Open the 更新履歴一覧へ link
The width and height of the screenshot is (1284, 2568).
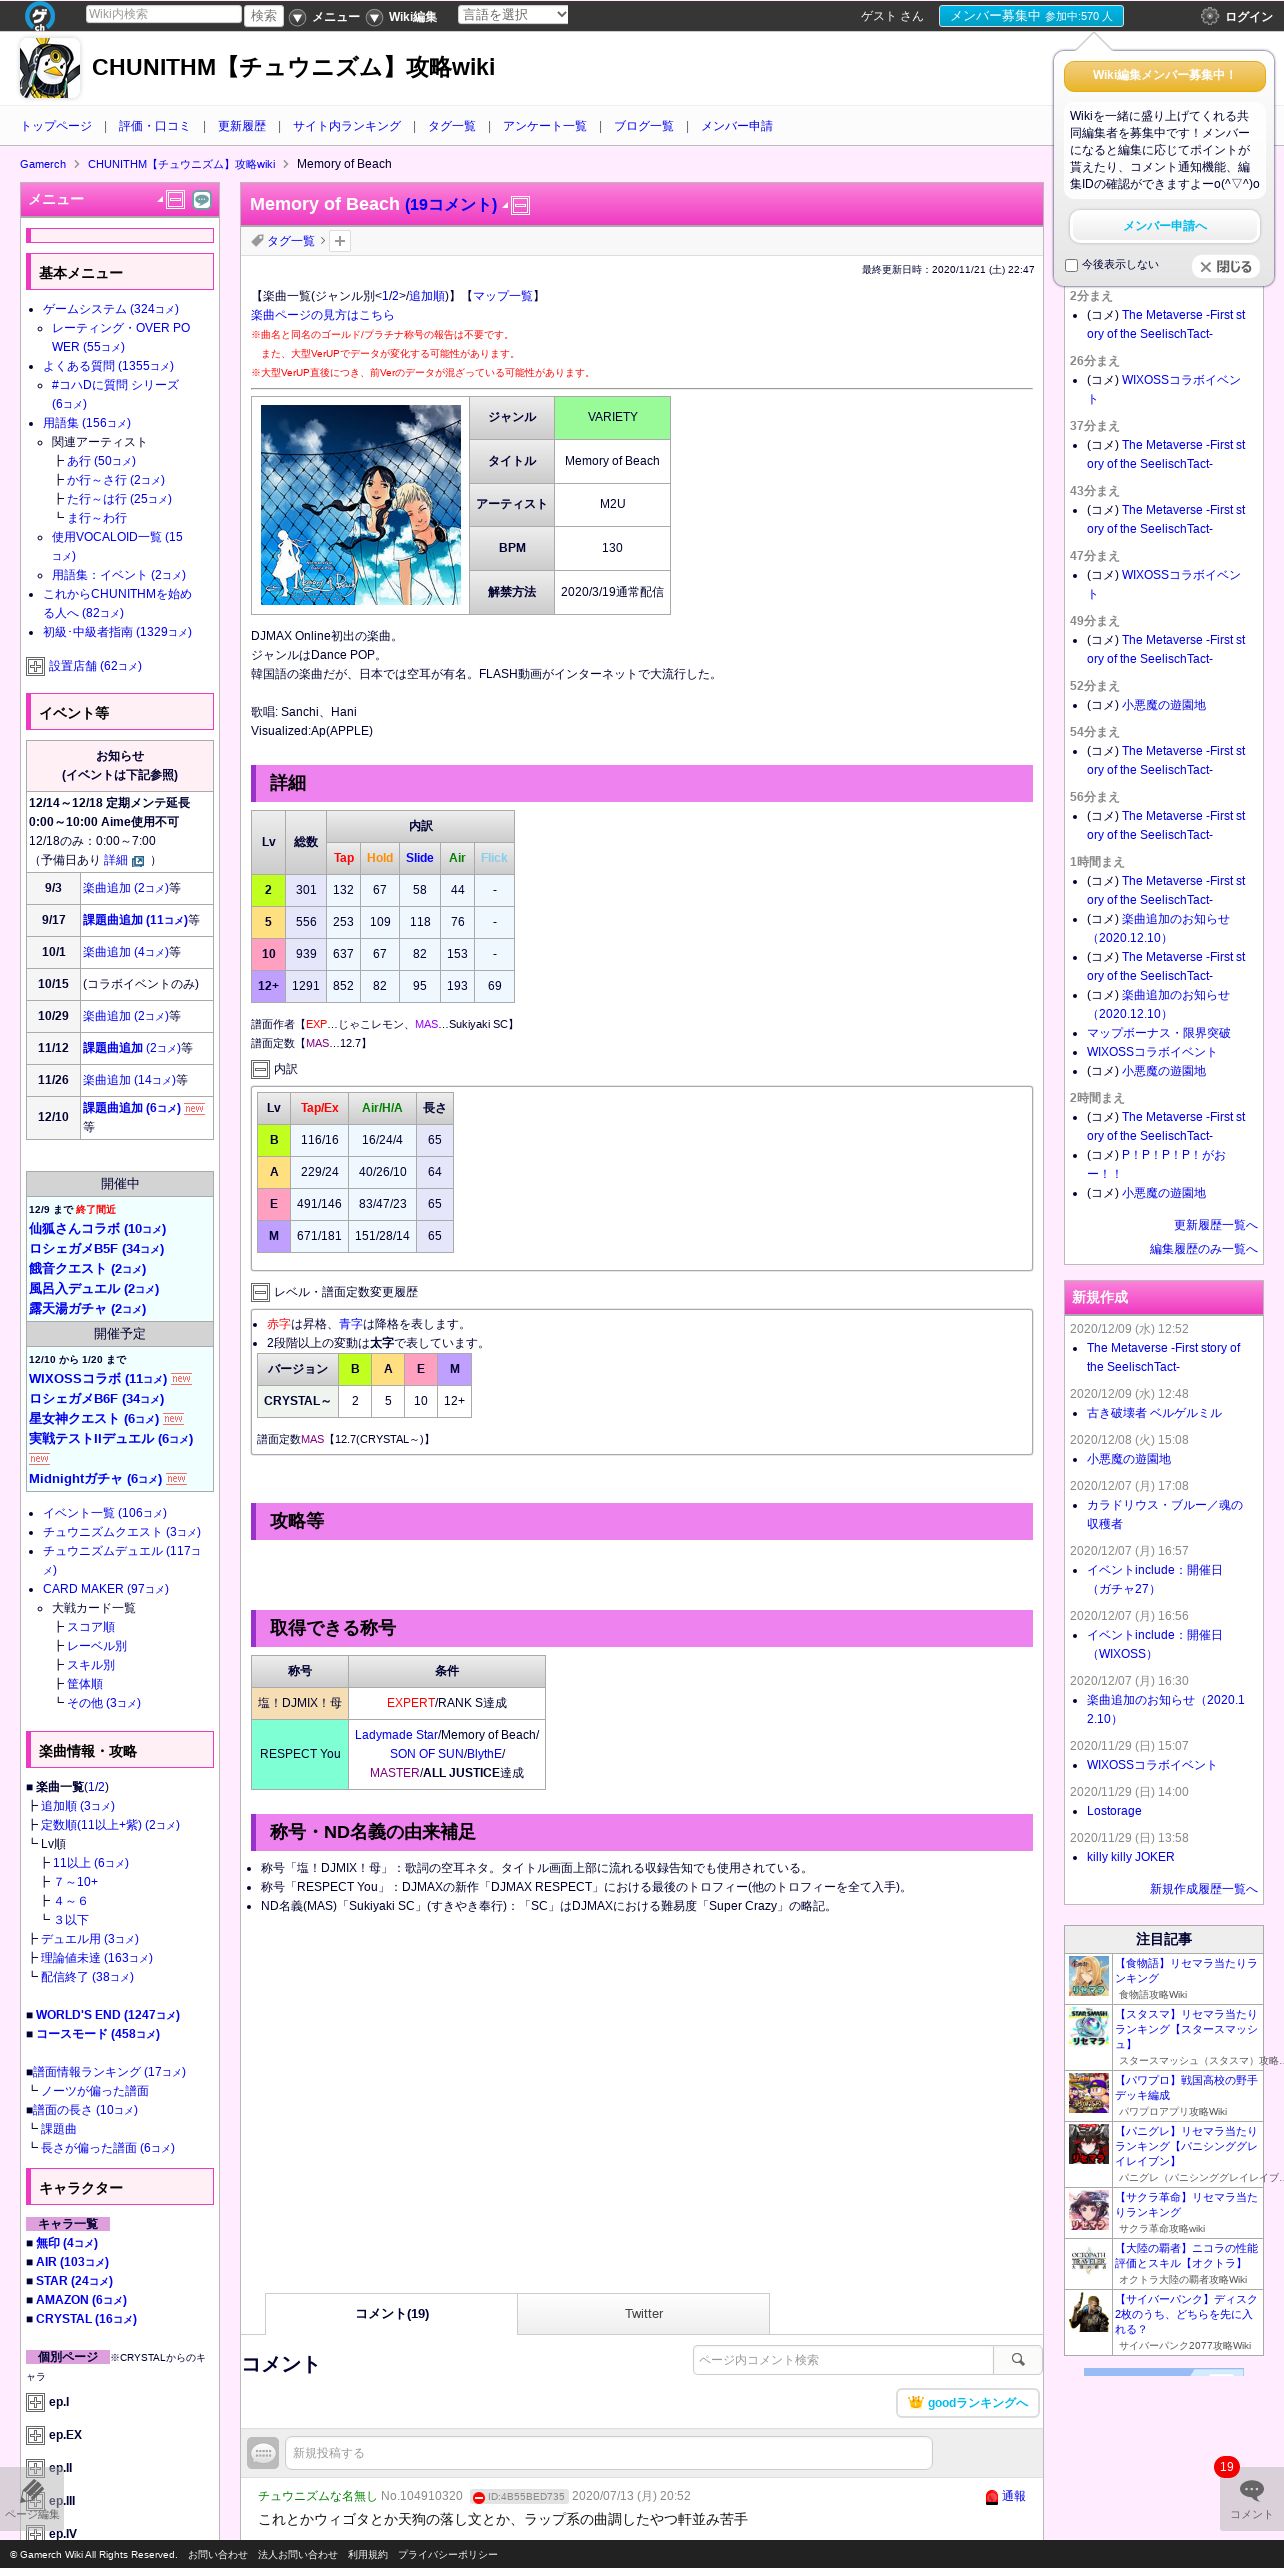click(1215, 1226)
